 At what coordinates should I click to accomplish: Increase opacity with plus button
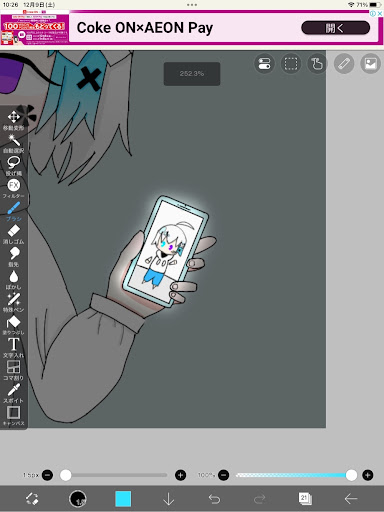coord(368,475)
